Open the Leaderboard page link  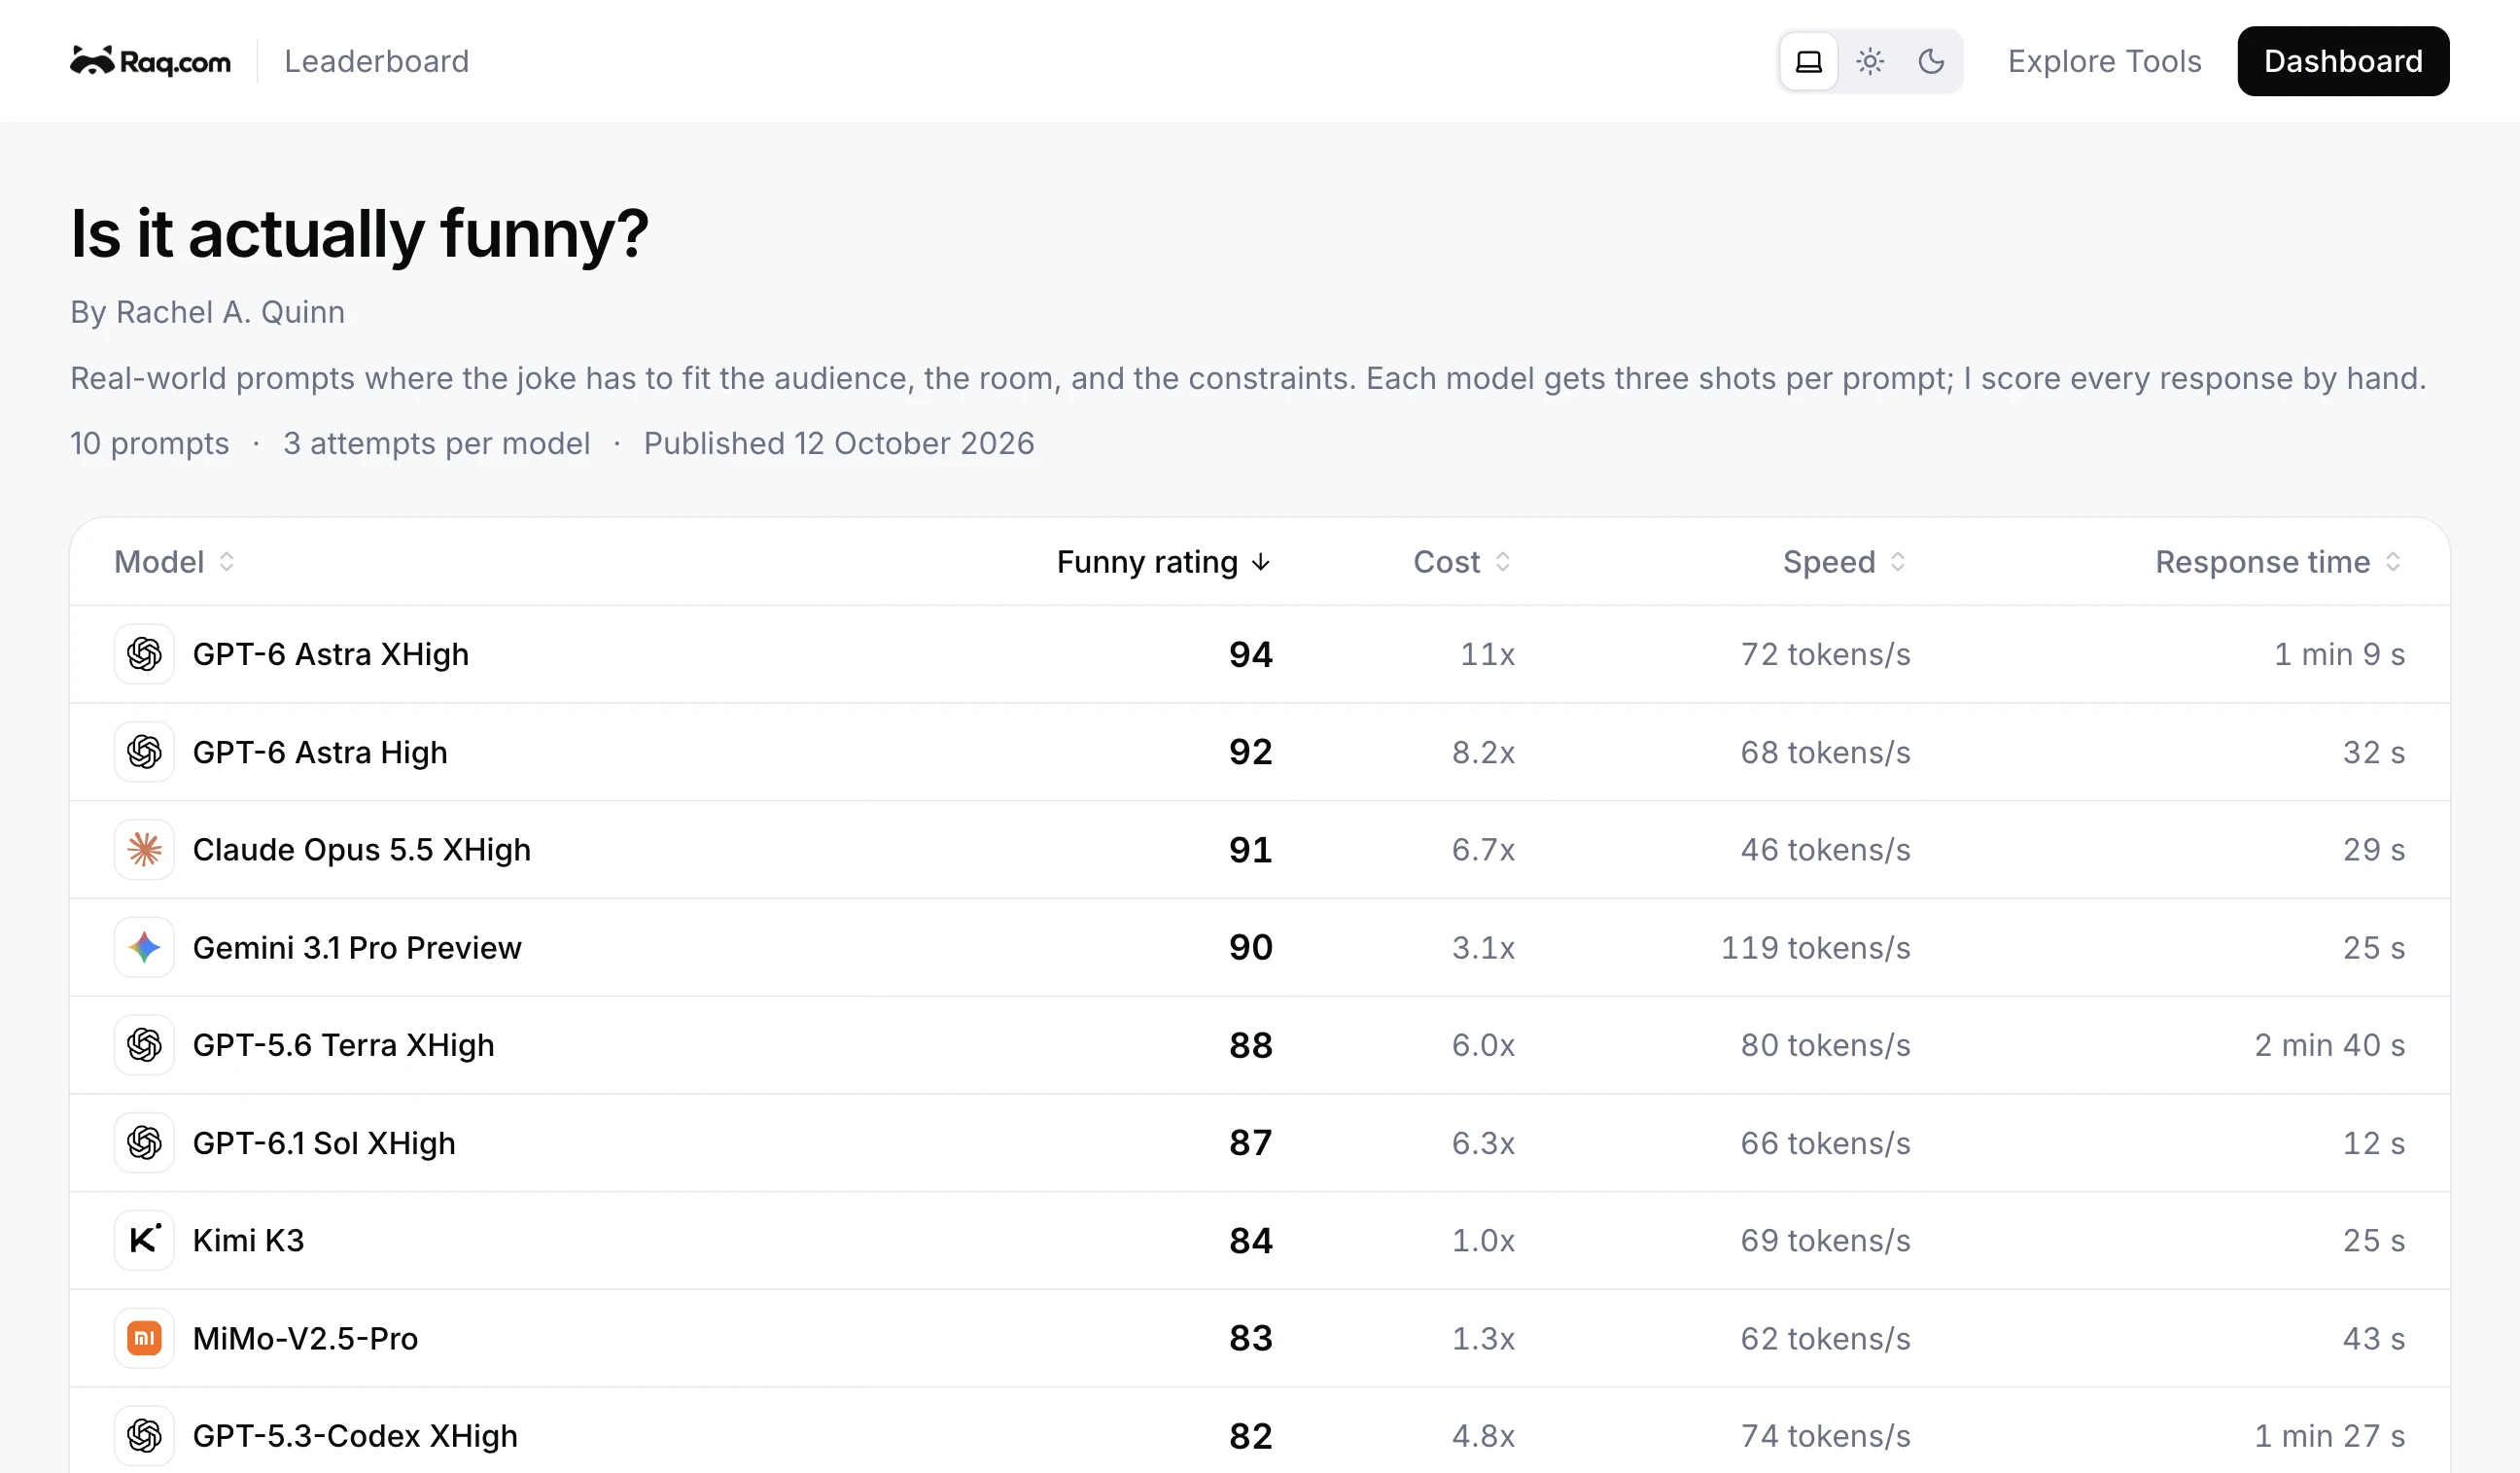pos(377,62)
